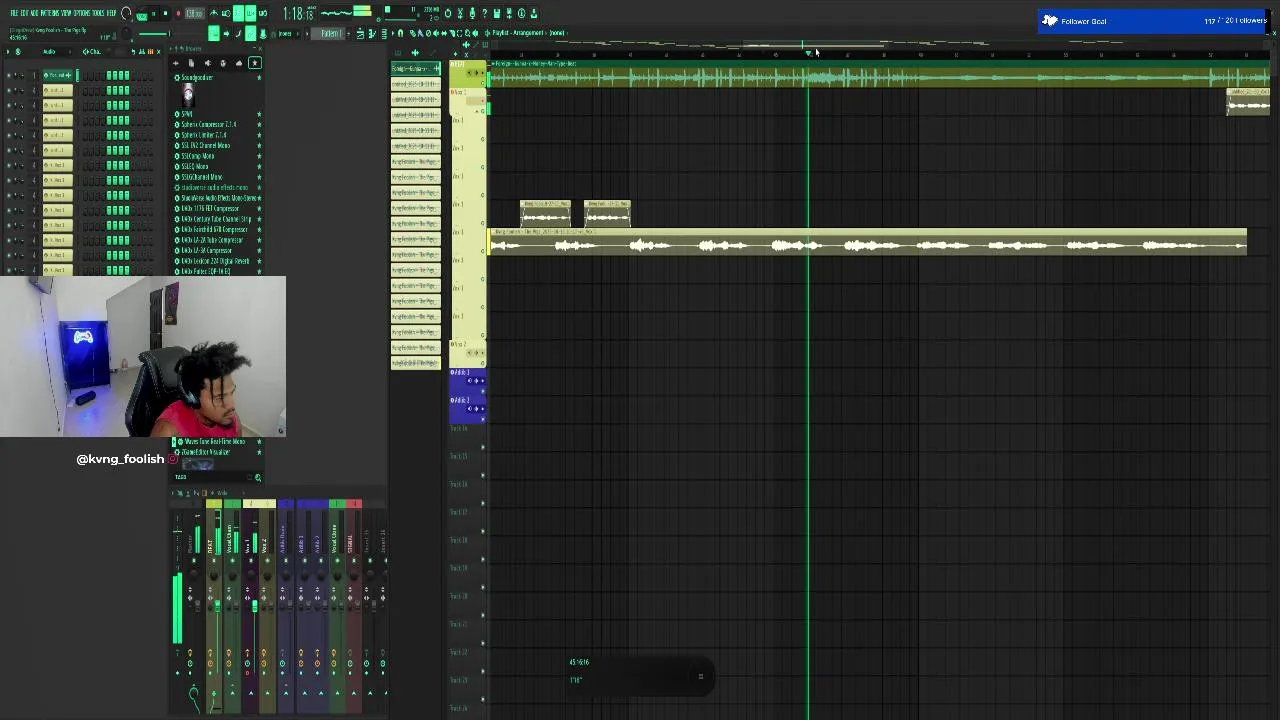Click the icon in the hint bar popup
This screenshot has height=720, width=1280.
tap(700, 677)
